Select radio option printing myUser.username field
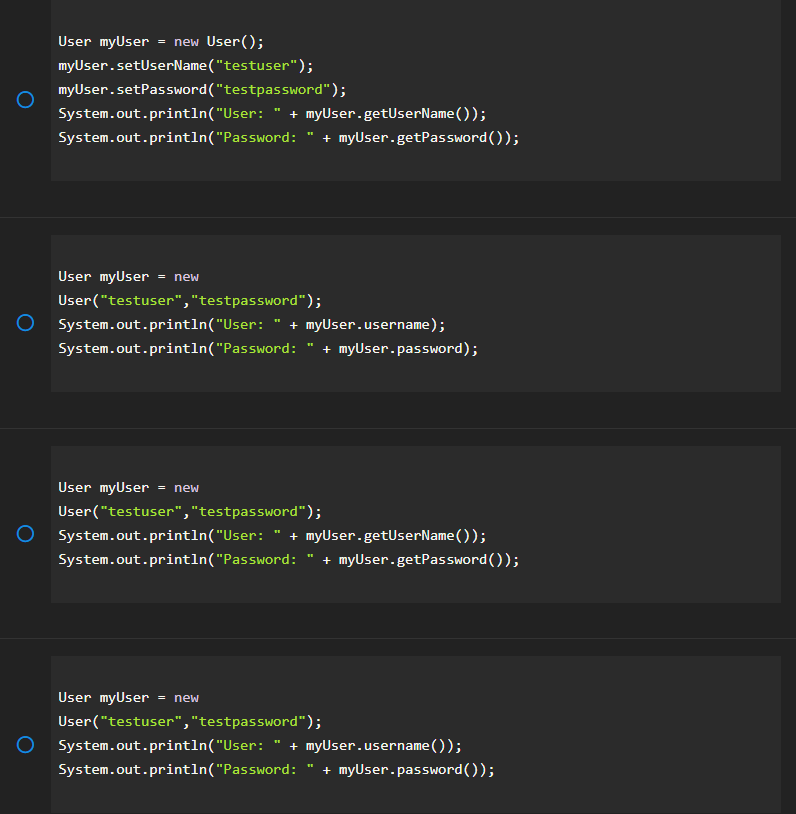The image size is (796, 814). 25,323
